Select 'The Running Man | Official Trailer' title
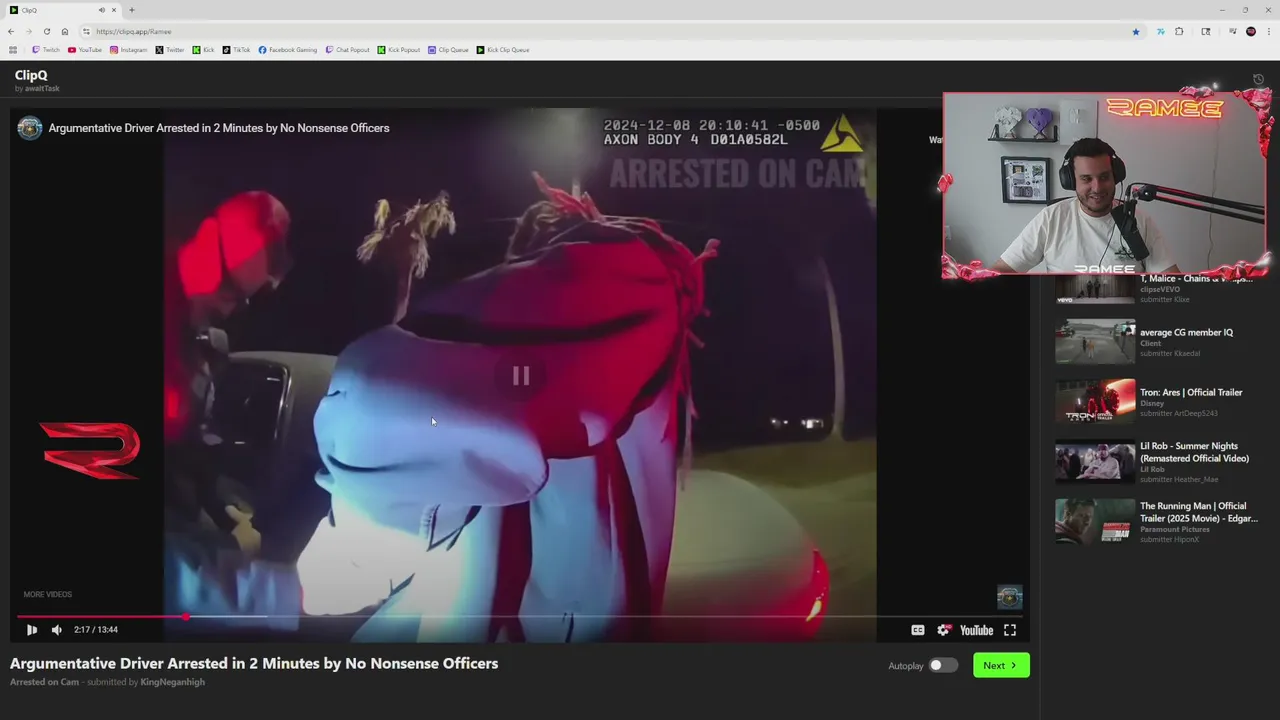The image size is (1280, 720). click(x=1199, y=512)
